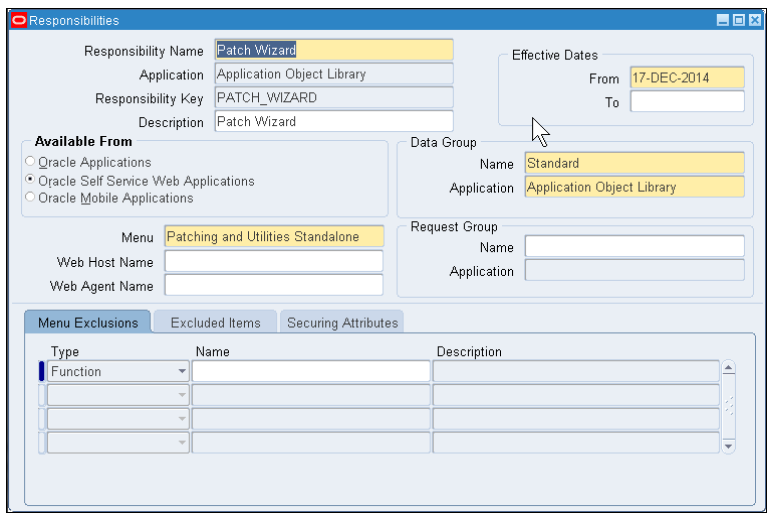Click the Description field in first exclusions row
Viewport: 772px width, 518px height.
(x=576, y=371)
